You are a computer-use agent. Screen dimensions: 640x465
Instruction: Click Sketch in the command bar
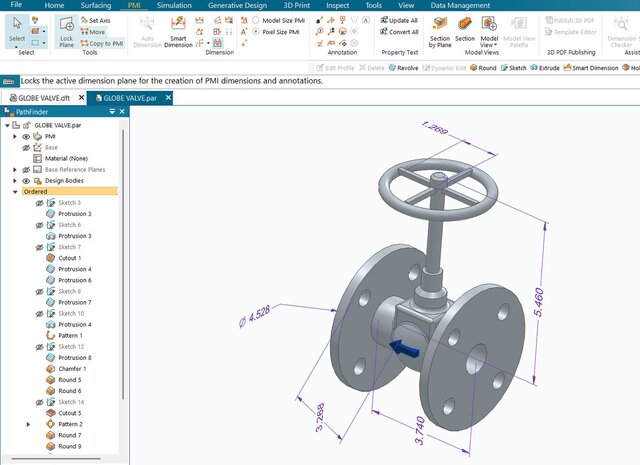point(513,68)
